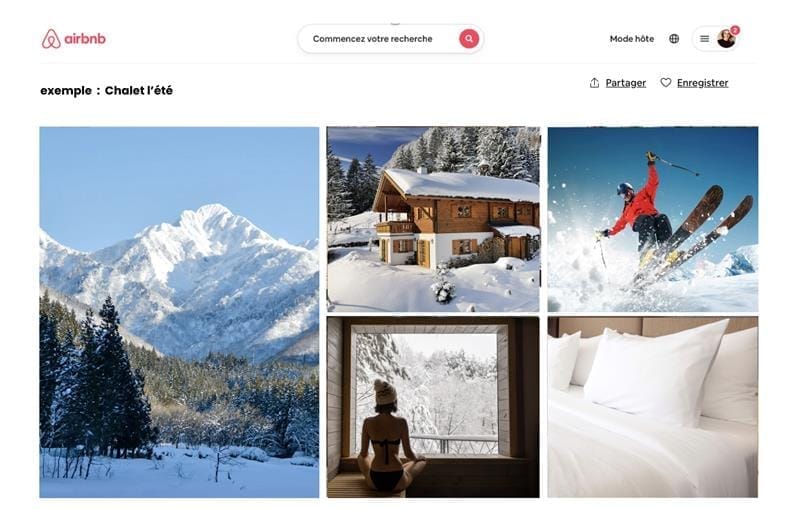Open the snowy mountain landscape photo
The height and width of the screenshot is (509, 800).
tap(179, 312)
